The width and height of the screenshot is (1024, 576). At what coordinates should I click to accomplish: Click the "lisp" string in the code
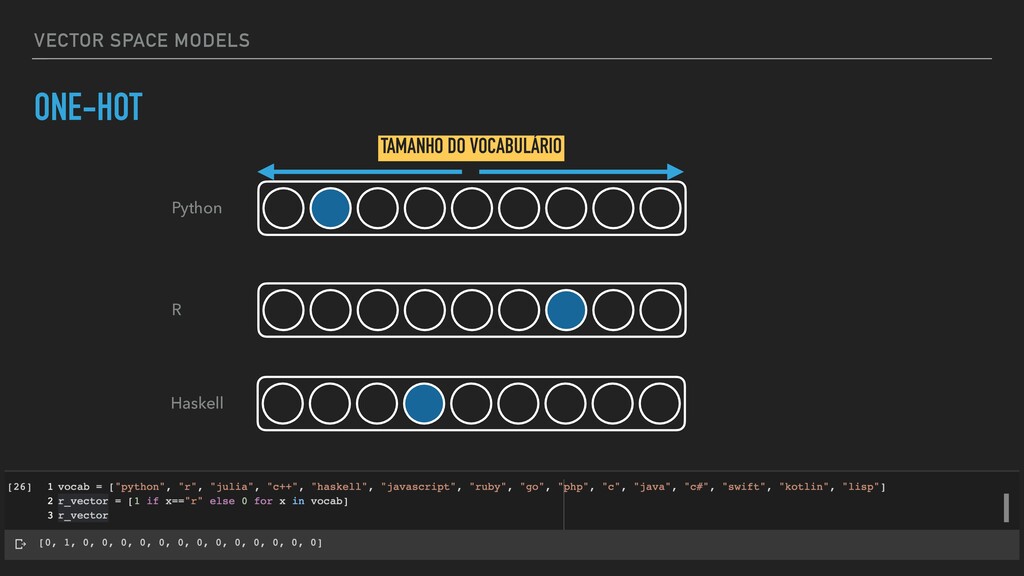click(861, 487)
